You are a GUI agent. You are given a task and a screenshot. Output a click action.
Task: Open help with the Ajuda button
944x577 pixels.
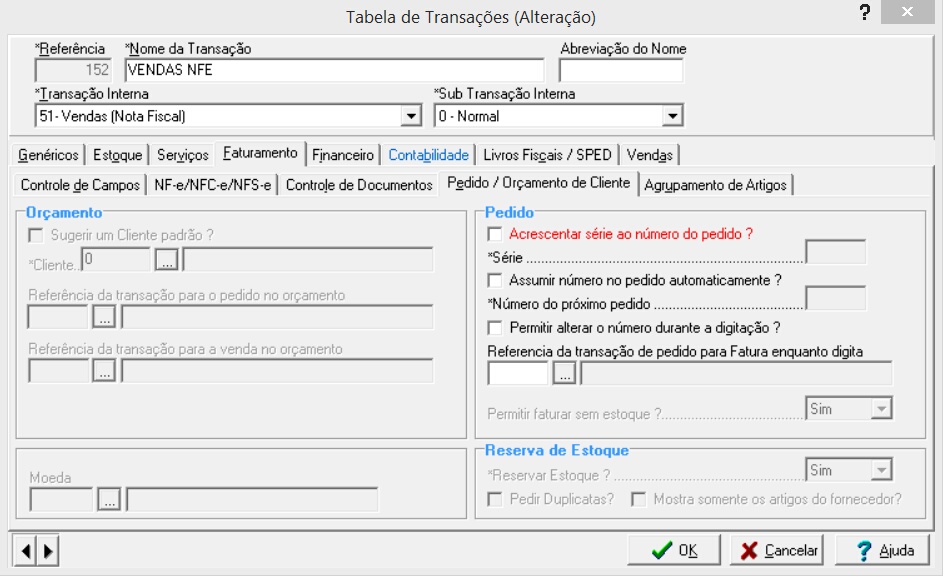(x=882, y=550)
